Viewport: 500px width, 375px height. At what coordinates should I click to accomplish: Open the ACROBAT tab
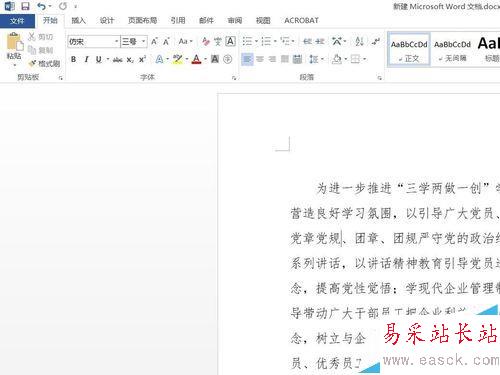click(x=301, y=21)
